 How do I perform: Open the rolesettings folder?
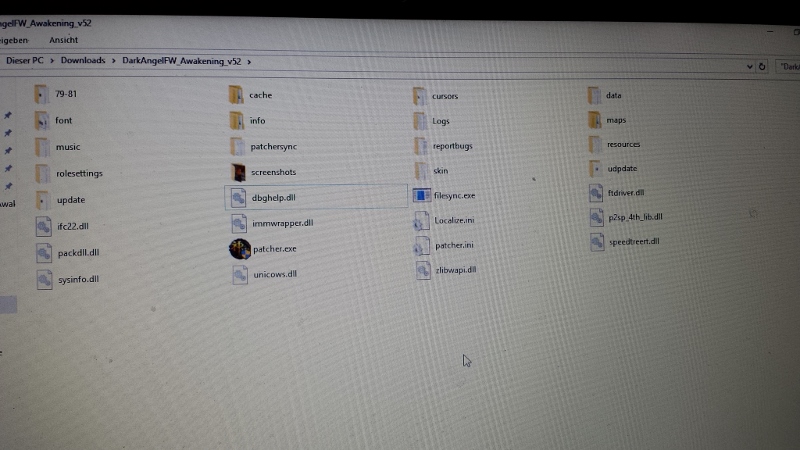coord(79,173)
